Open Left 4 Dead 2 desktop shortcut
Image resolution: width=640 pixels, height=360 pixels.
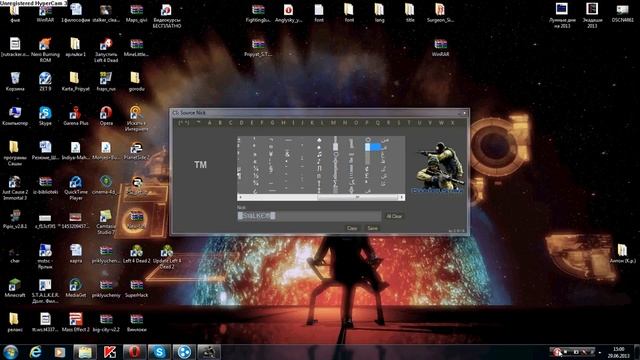(x=136, y=253)
